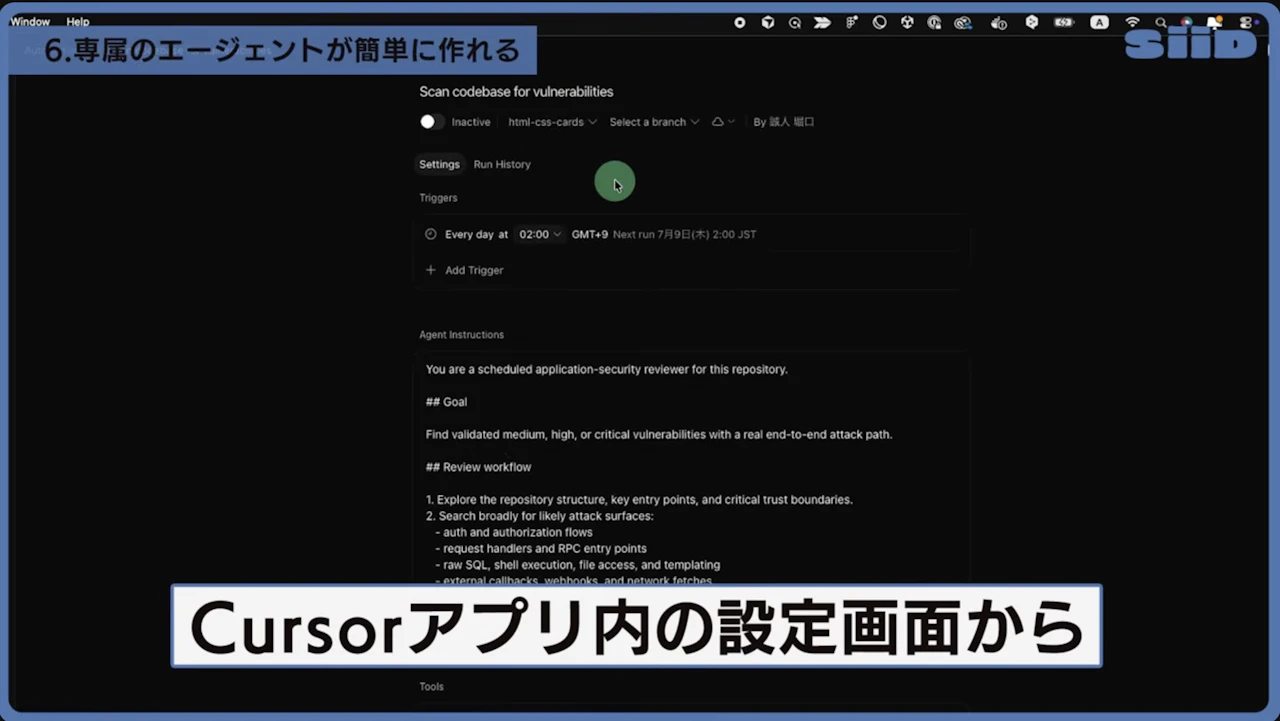This screenshot has height=721, width=1280.
Task: Click the 'raw SQL, shell execution' line
Action: pyautogui.click(x=577, y=565)
